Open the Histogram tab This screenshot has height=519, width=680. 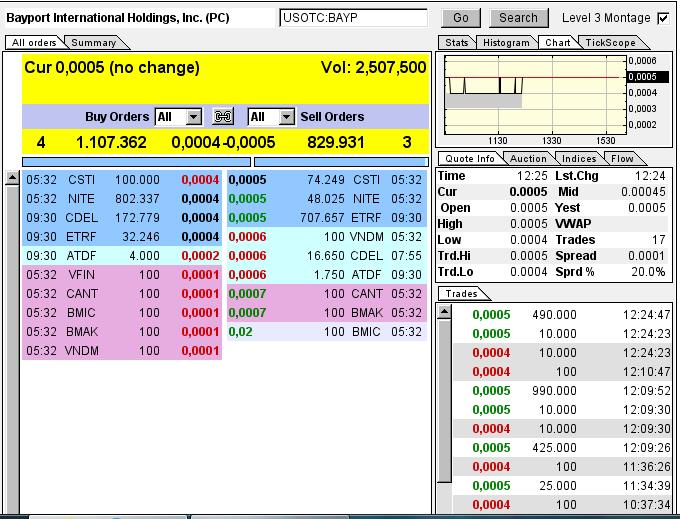tap(506, 42)
